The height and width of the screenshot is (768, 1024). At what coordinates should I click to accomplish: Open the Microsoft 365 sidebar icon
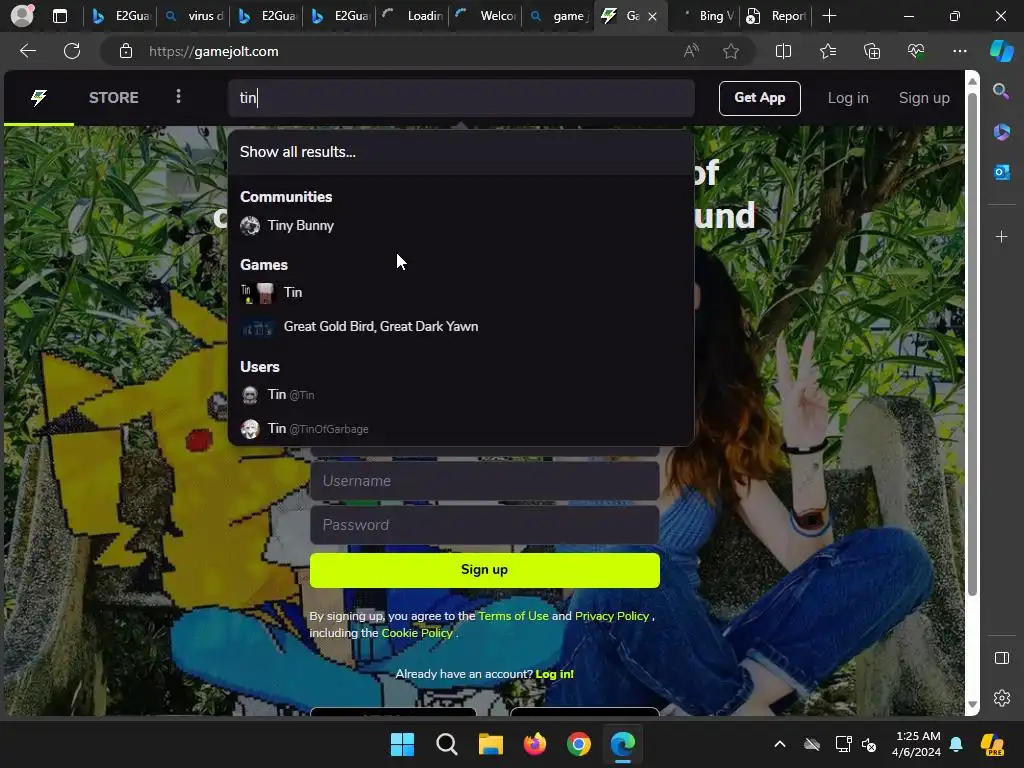1001,132
